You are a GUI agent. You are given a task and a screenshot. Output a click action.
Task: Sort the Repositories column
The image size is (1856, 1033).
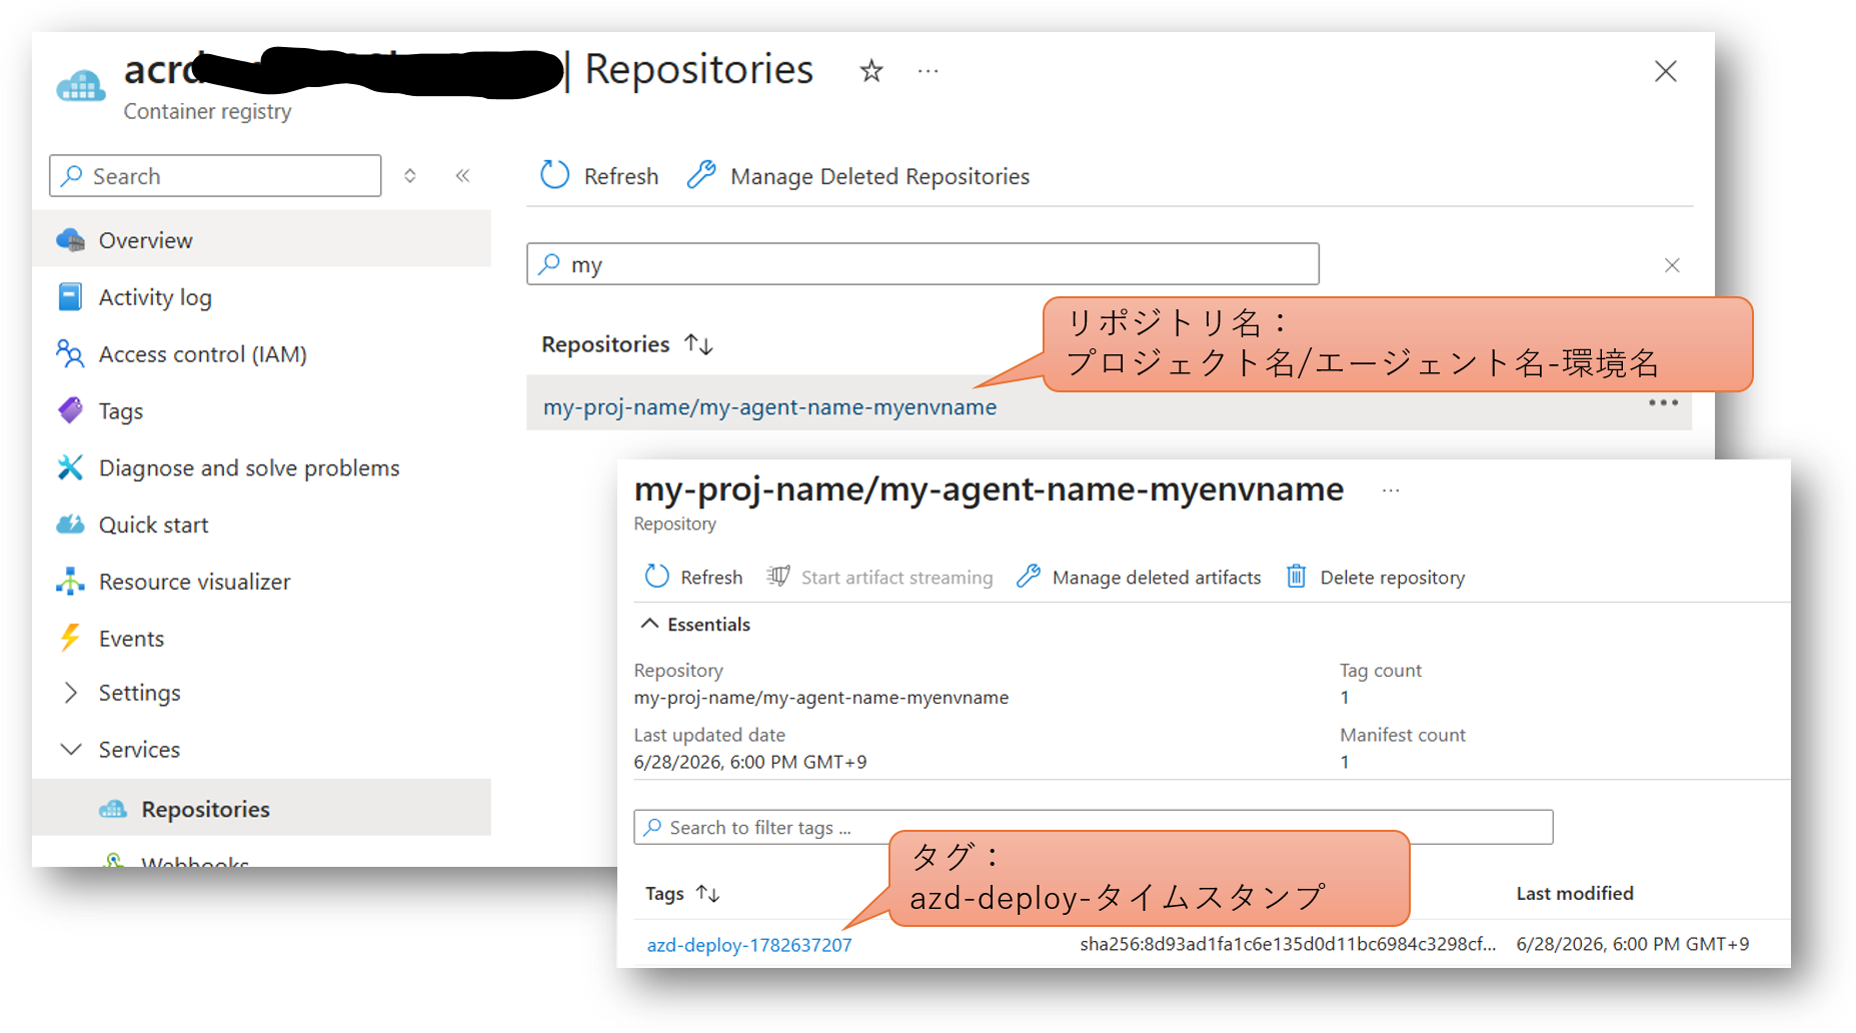click(699, 344)
